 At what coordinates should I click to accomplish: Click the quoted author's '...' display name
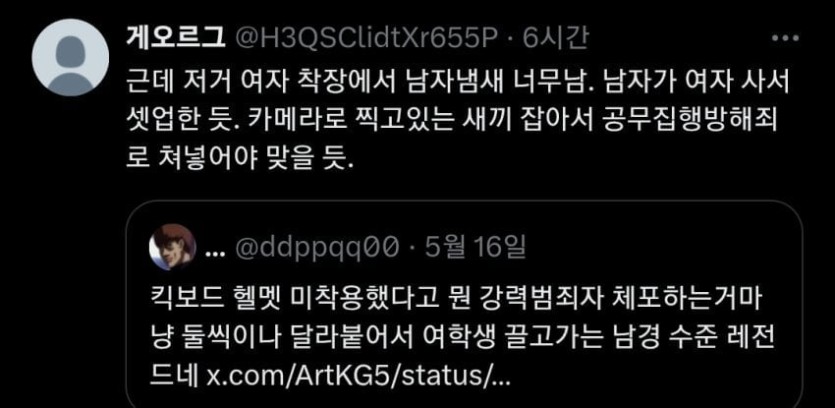[x=215, y=252]
